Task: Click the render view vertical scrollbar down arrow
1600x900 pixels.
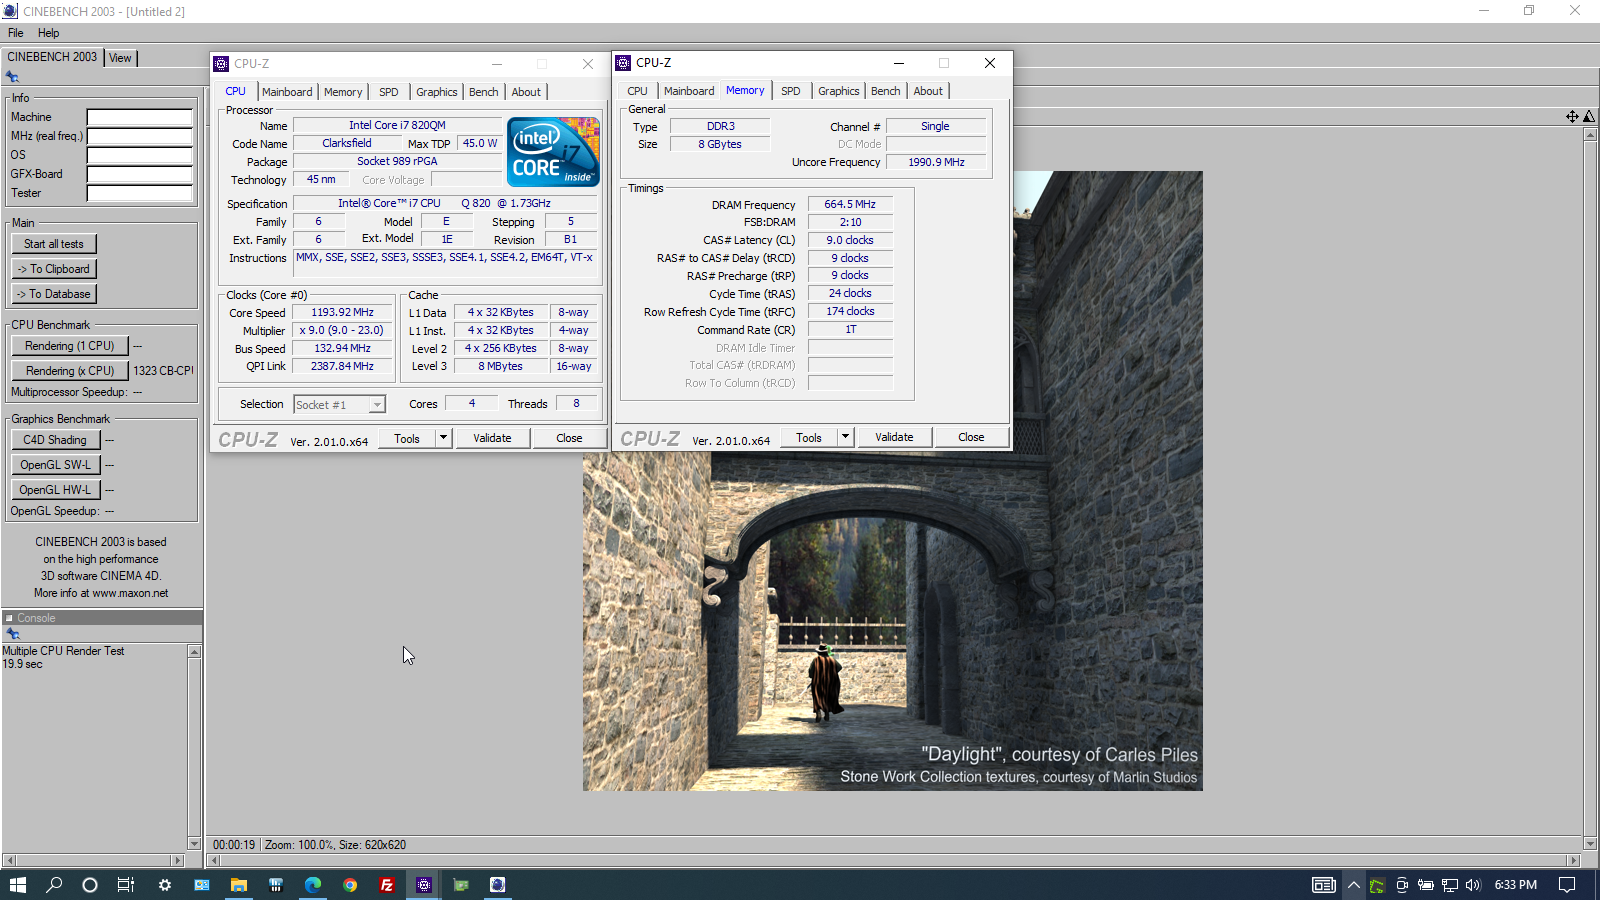Action: click(x=1590, y=844)
